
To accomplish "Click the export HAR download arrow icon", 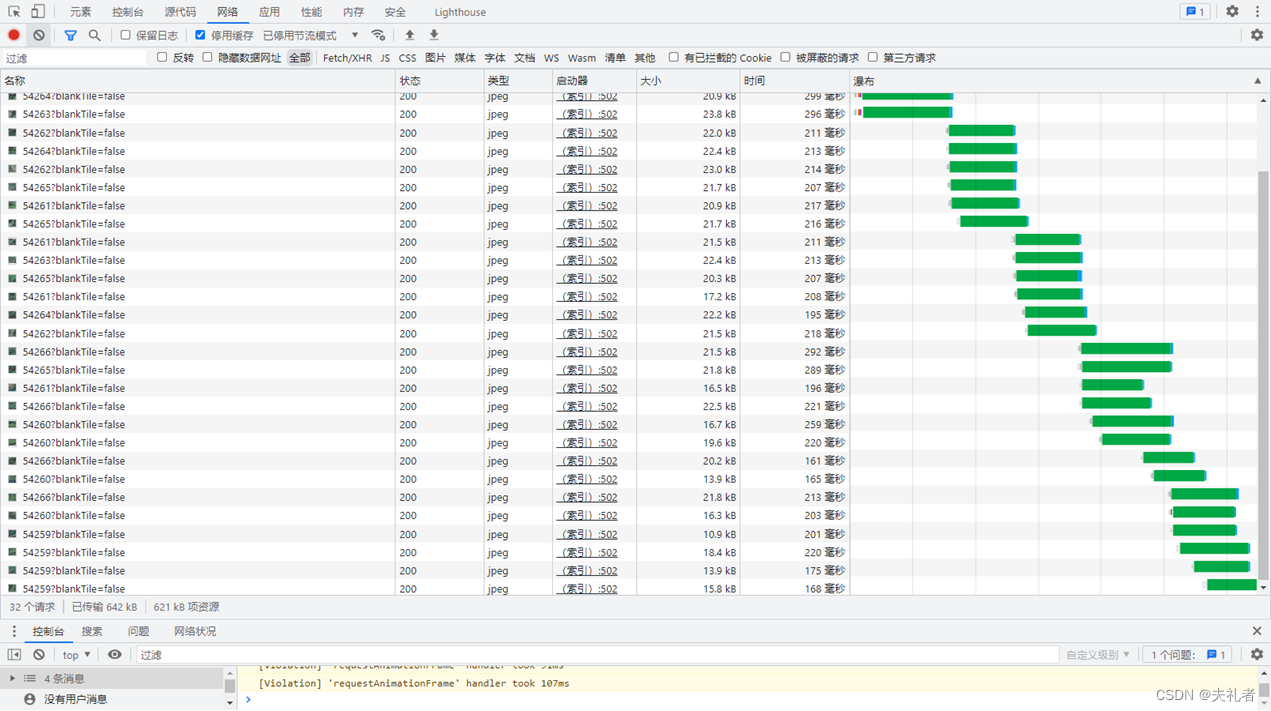I will [434, 35].
